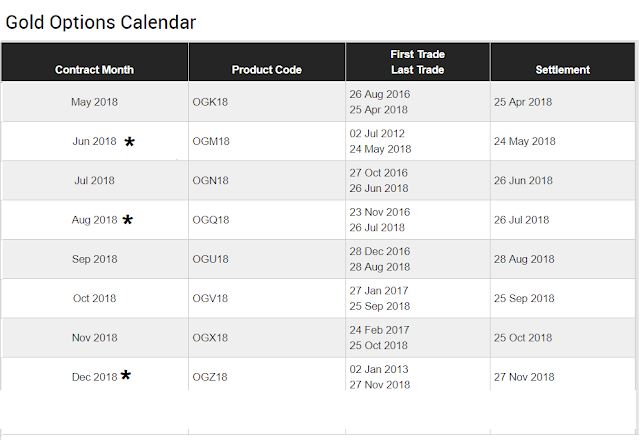The height and width of the screenshot is (440, 640).
Task: Click the asterisk beside Aug 2018
Action: (x=128, y=220)
